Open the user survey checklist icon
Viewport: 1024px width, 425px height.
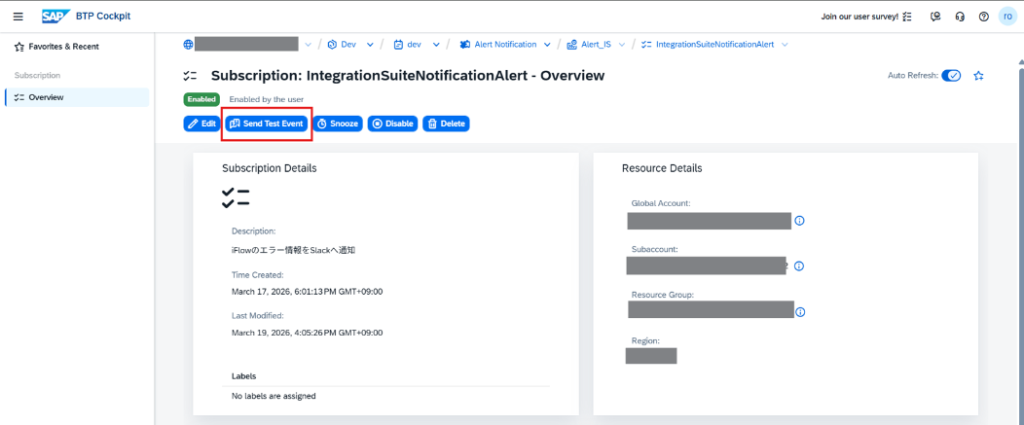[907, 17]
